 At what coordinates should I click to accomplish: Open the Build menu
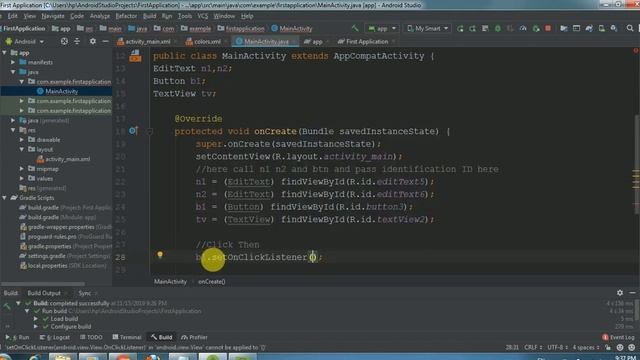coord(149,16)
